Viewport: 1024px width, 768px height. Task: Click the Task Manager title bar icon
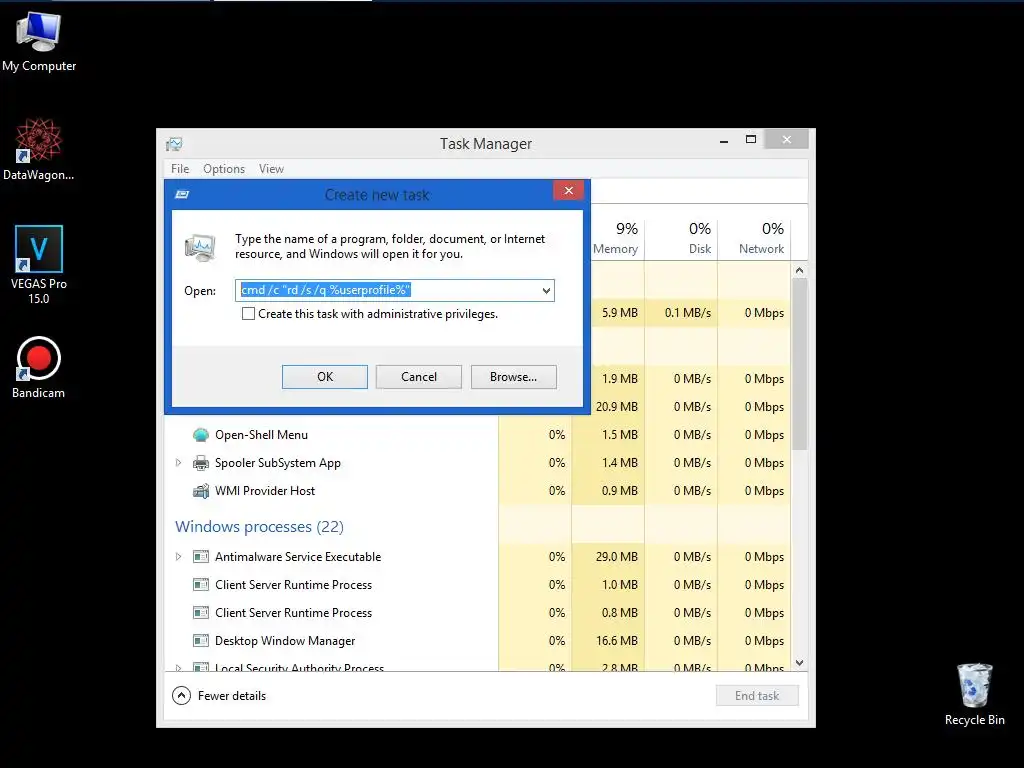click(174, 144)
